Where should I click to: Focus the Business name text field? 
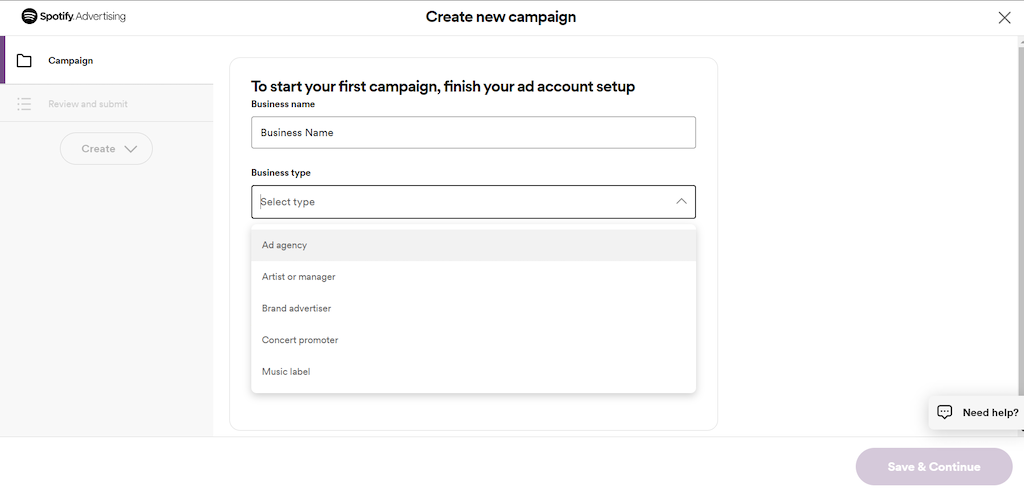pos(473,133)
